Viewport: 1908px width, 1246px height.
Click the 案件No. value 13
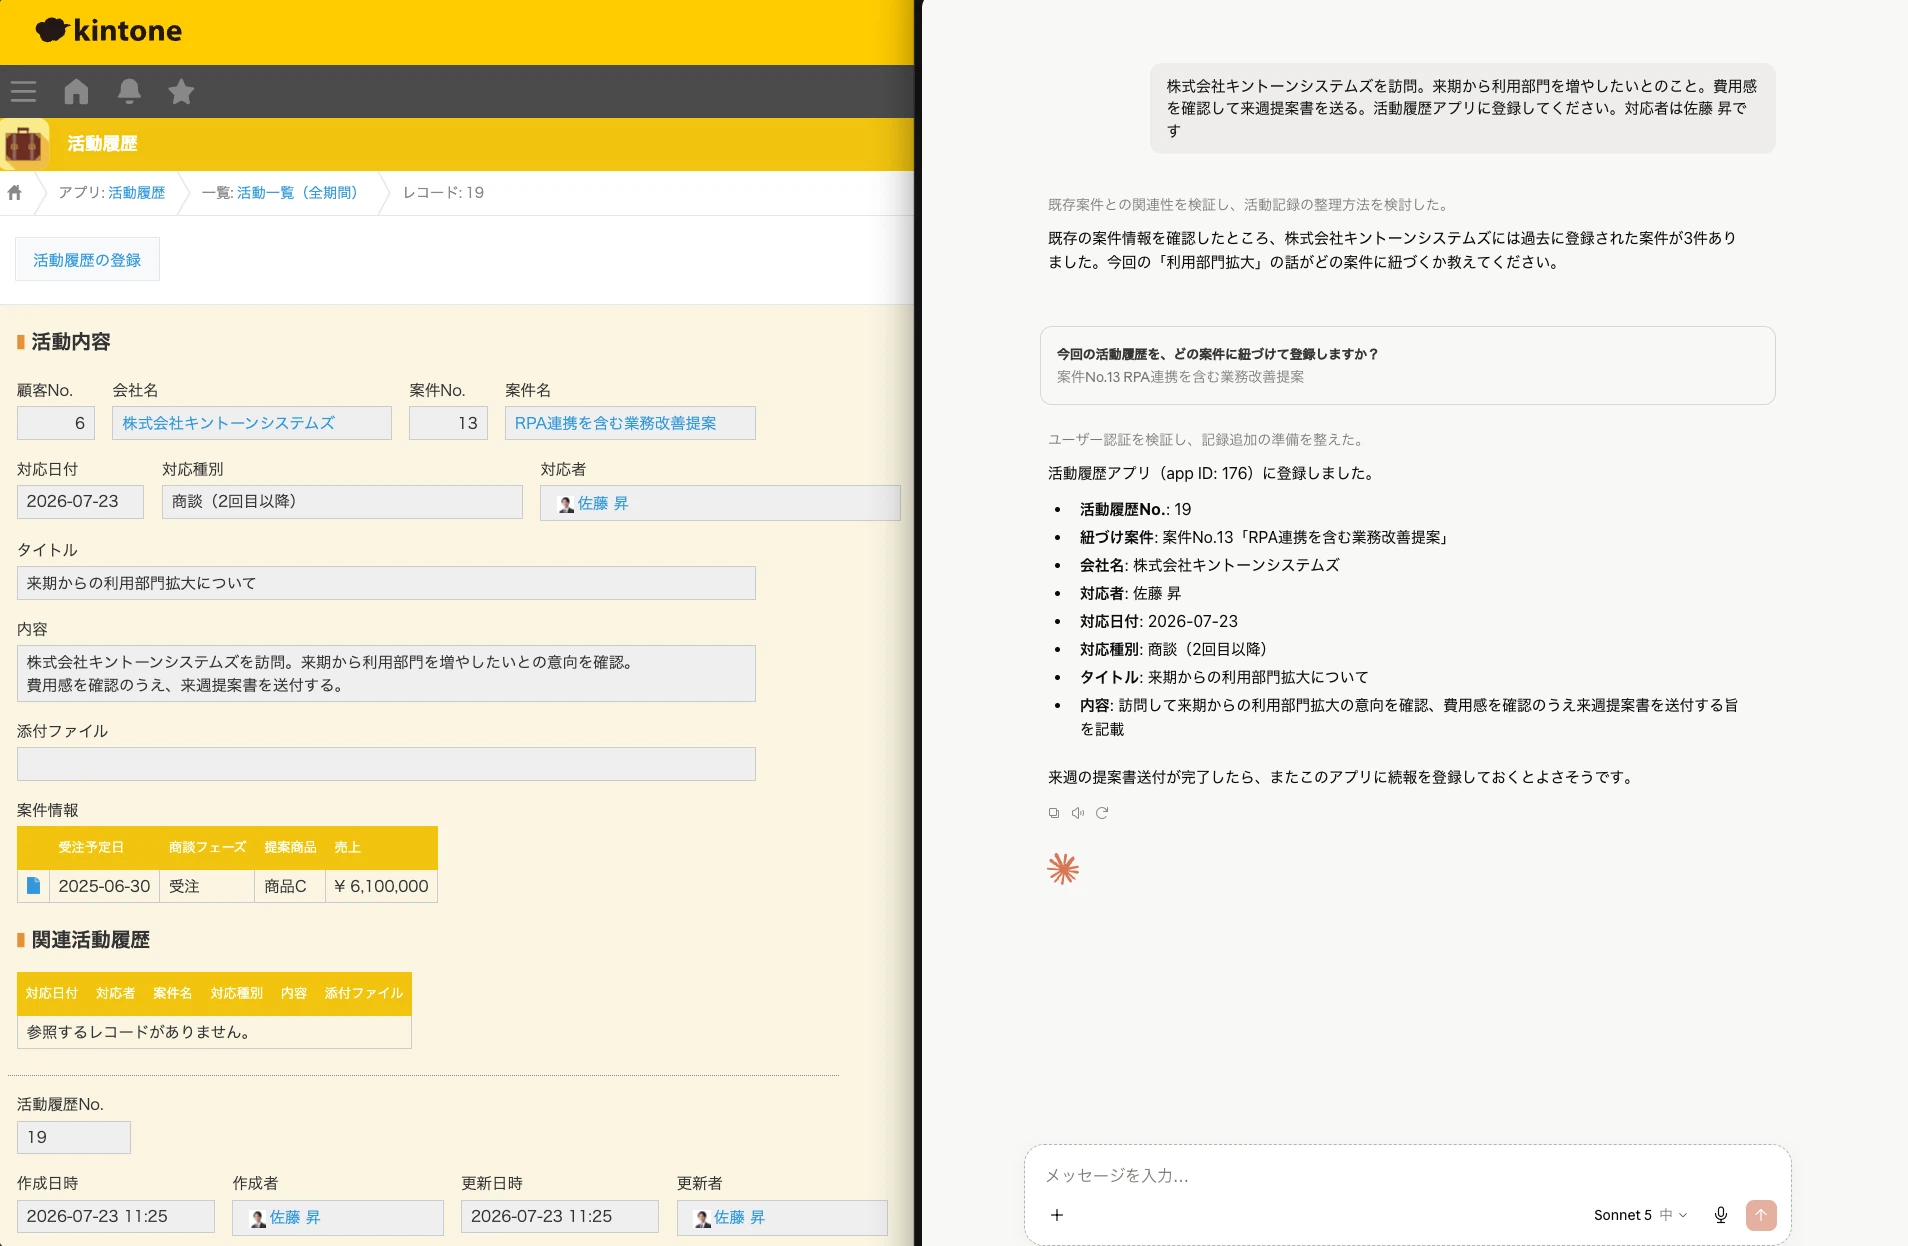(448, 423)
